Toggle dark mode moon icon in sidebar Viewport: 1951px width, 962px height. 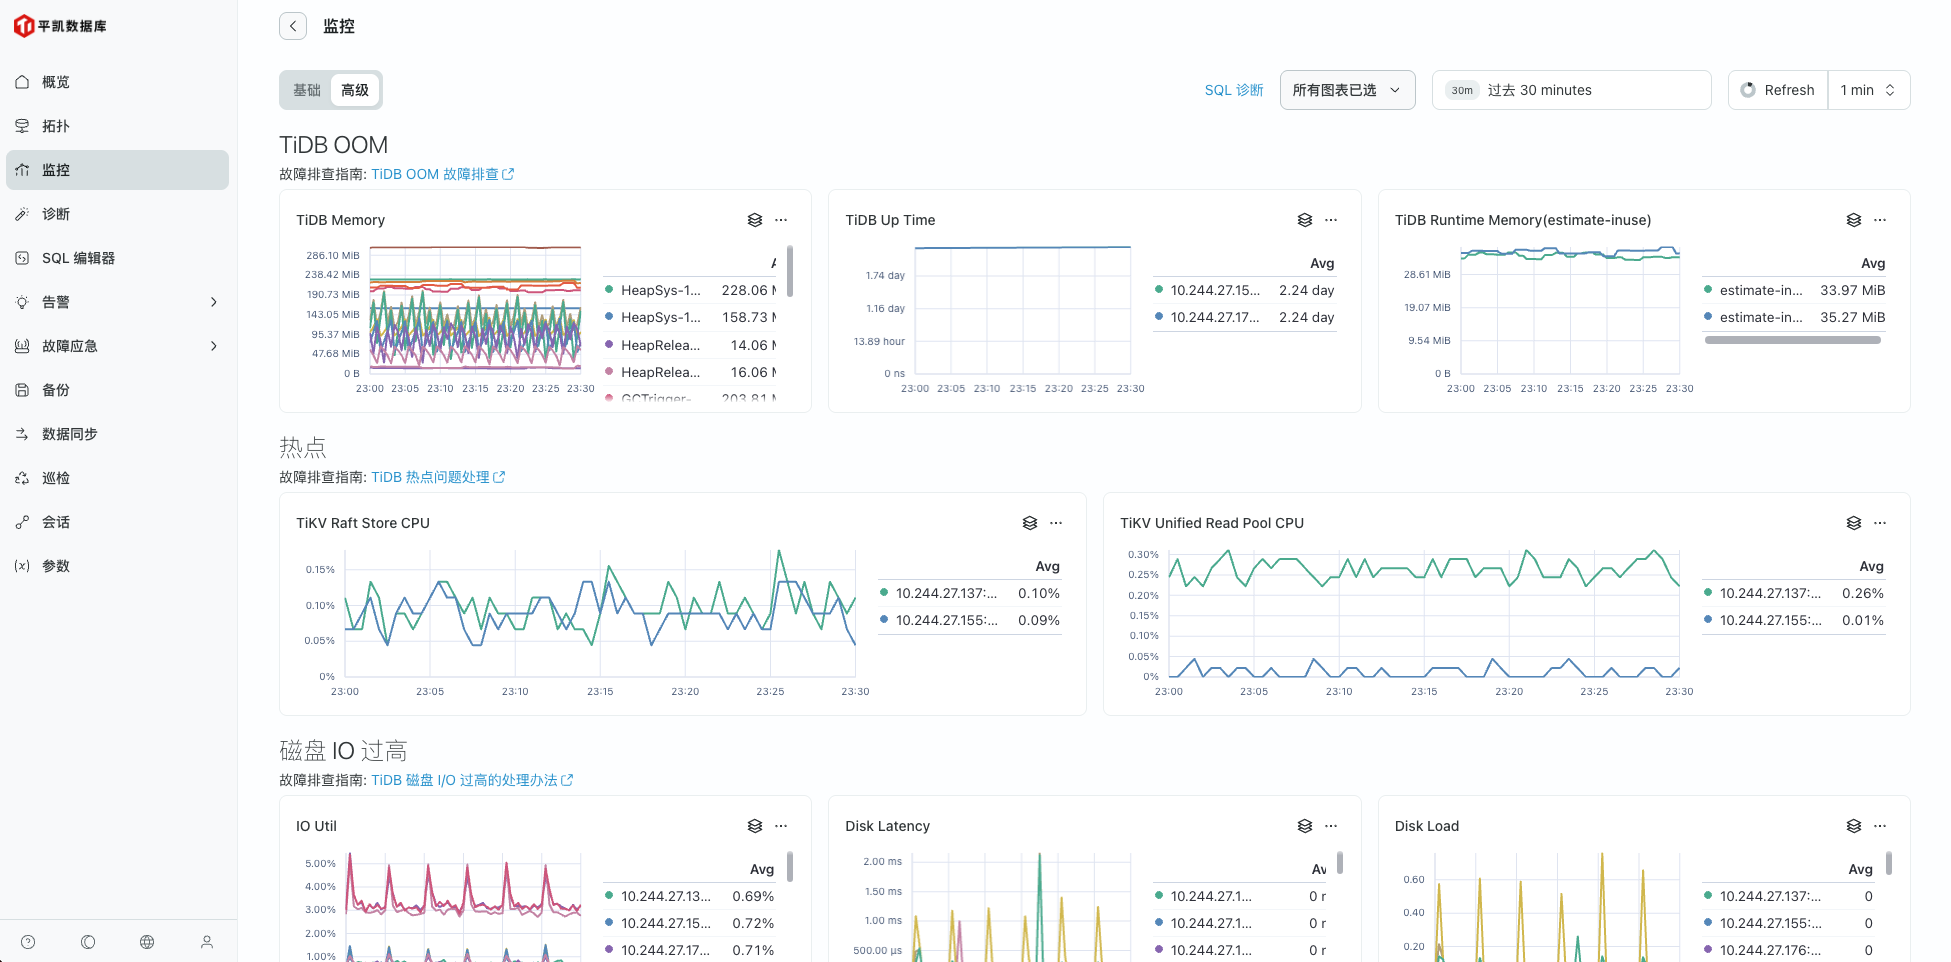pos(88,942)
